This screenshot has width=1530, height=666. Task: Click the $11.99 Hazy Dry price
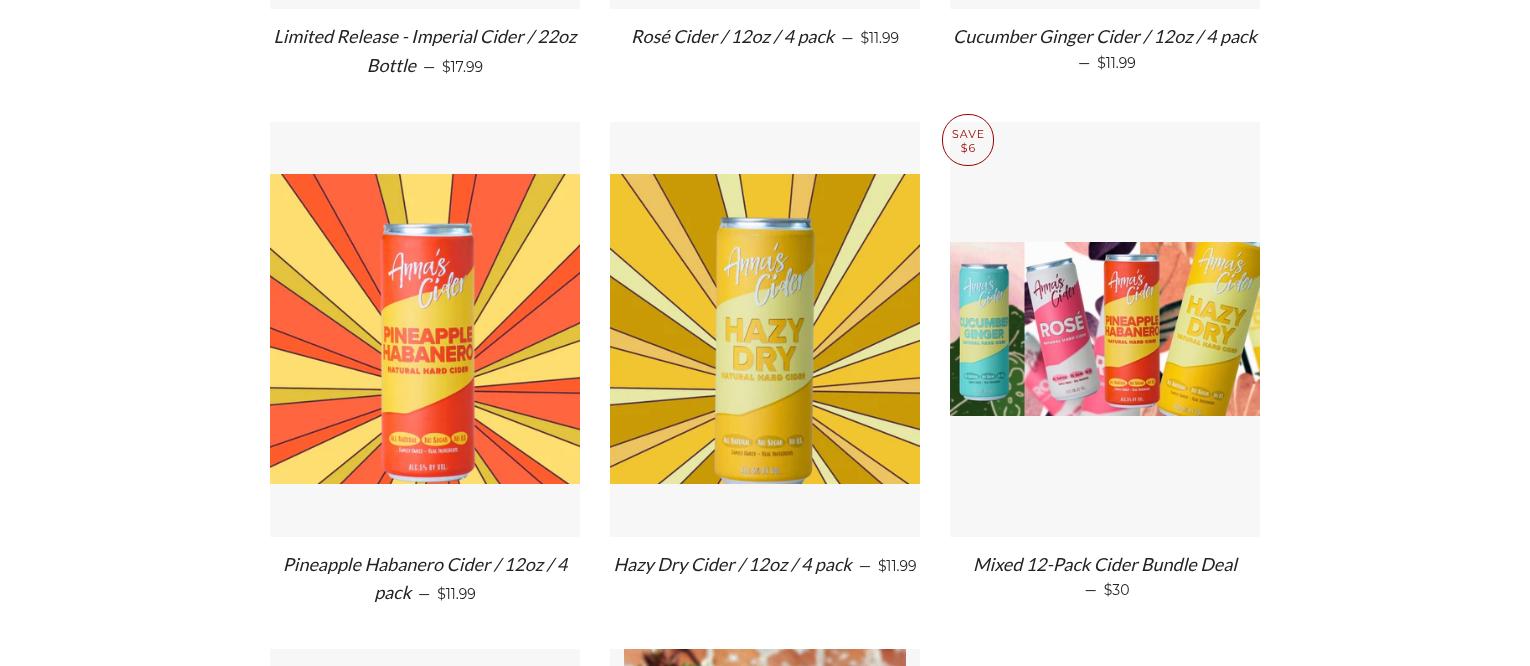(x=897, y=566)
